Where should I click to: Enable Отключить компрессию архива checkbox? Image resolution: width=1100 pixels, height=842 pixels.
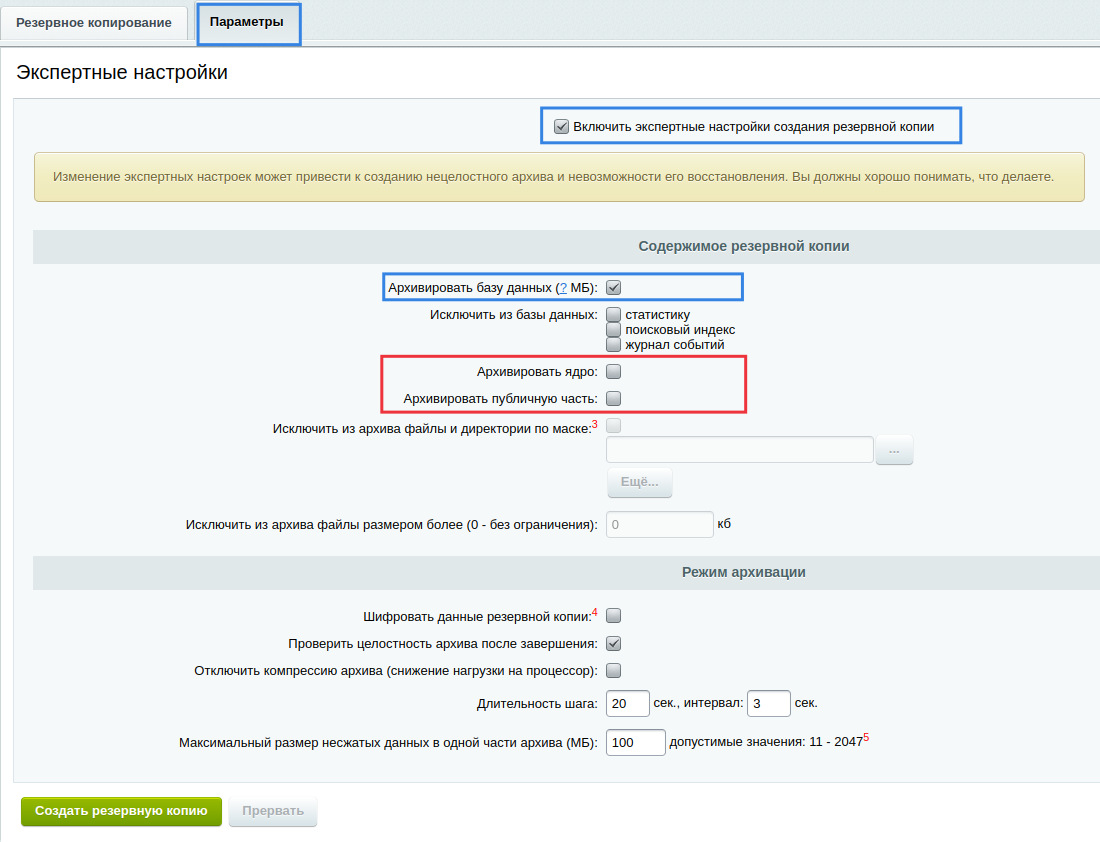click(x=614, y=671)
